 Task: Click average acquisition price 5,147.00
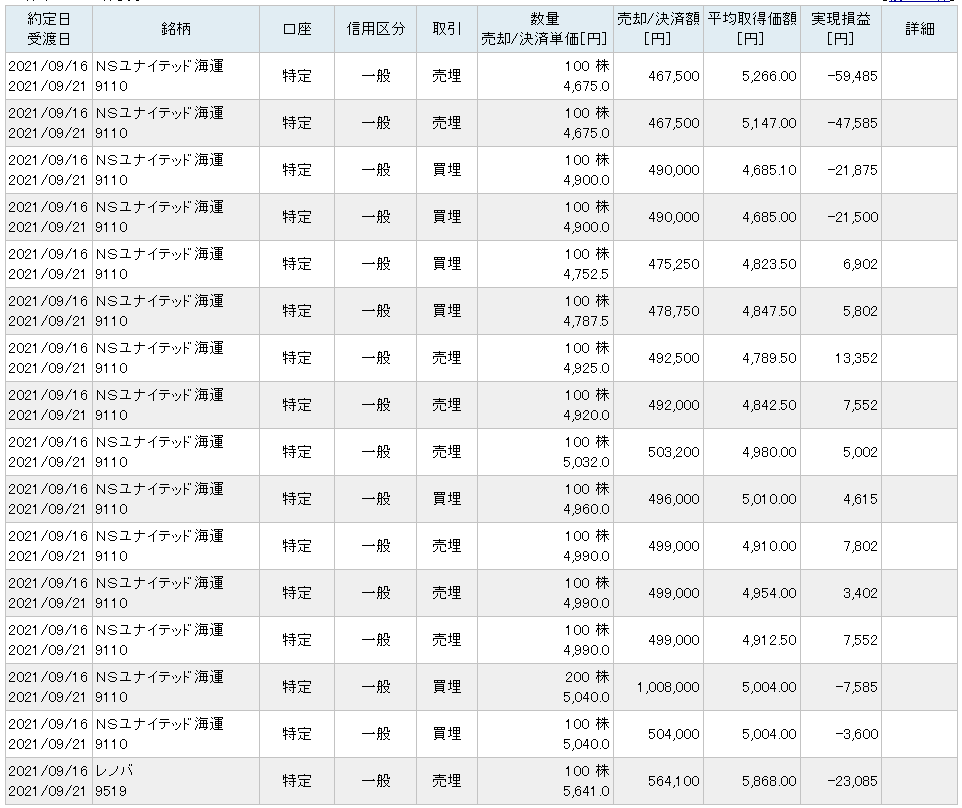(x=769, y=123)
